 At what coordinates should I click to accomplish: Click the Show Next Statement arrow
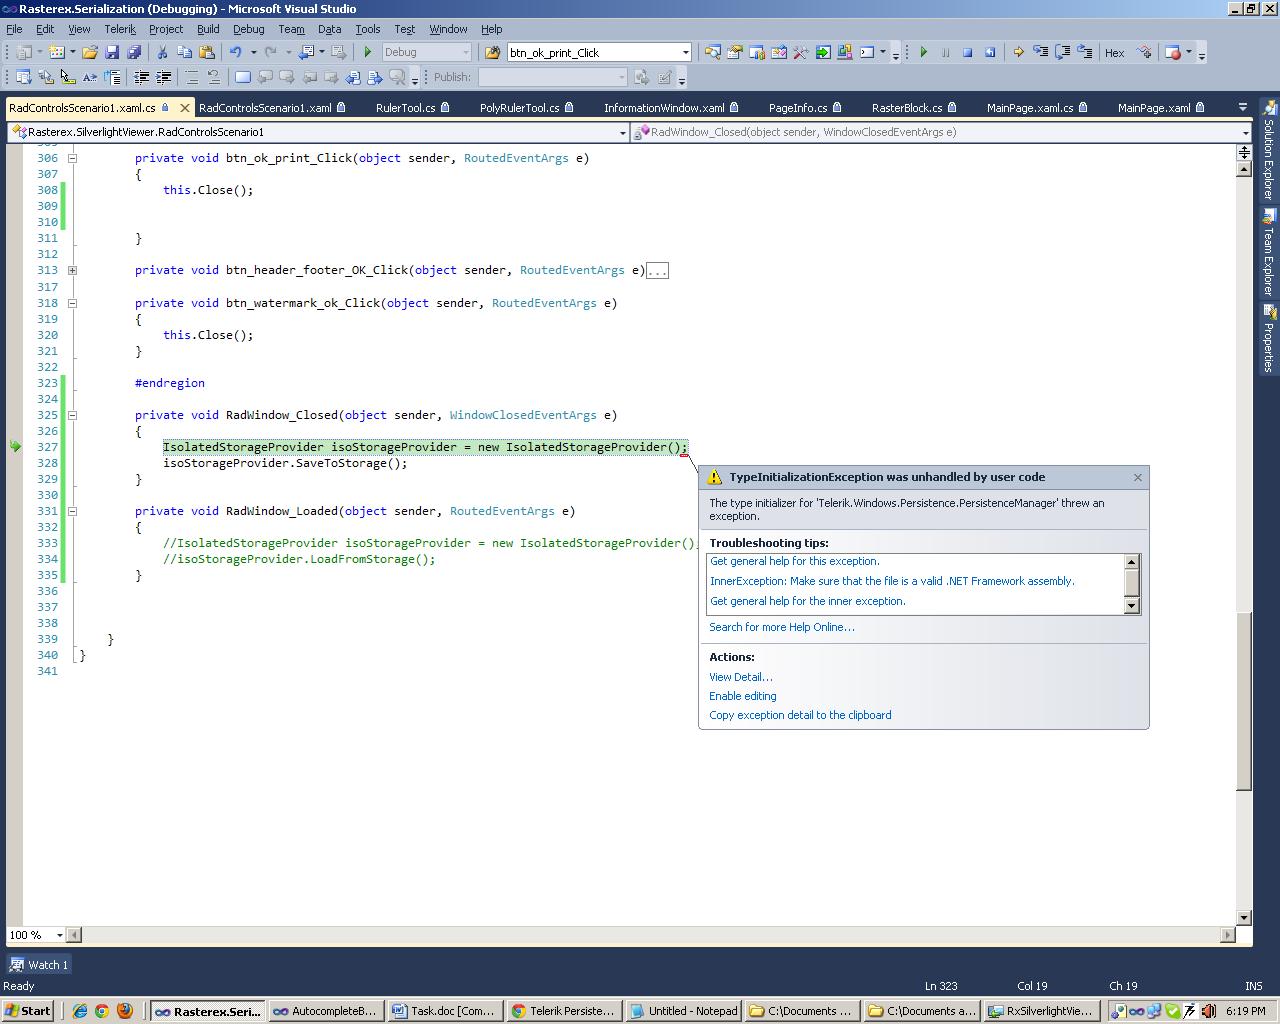pyautogui.click(x=1018, y=52)
